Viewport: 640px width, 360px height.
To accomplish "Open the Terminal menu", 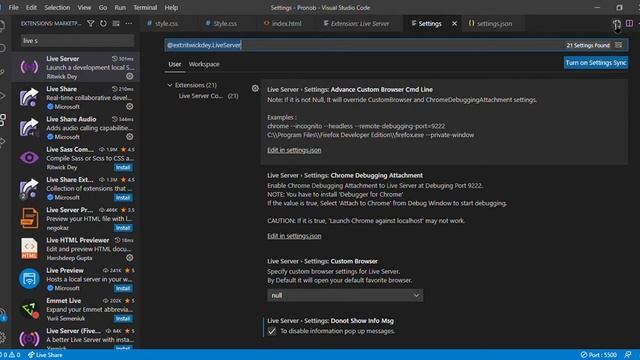I will point(145,7).
